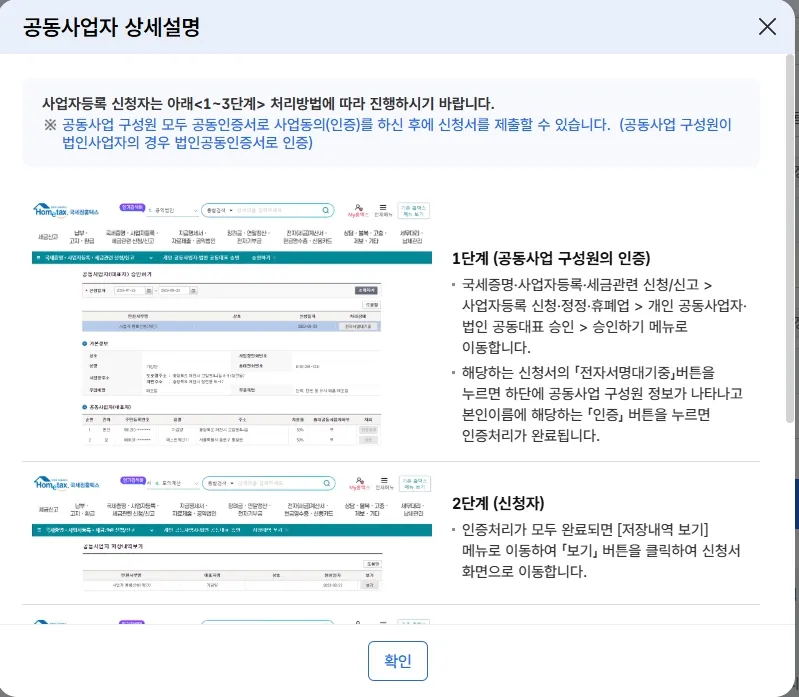
Task: Click the search magnifier icon in step 1 screenshot
Action: [x=326, y=210]
